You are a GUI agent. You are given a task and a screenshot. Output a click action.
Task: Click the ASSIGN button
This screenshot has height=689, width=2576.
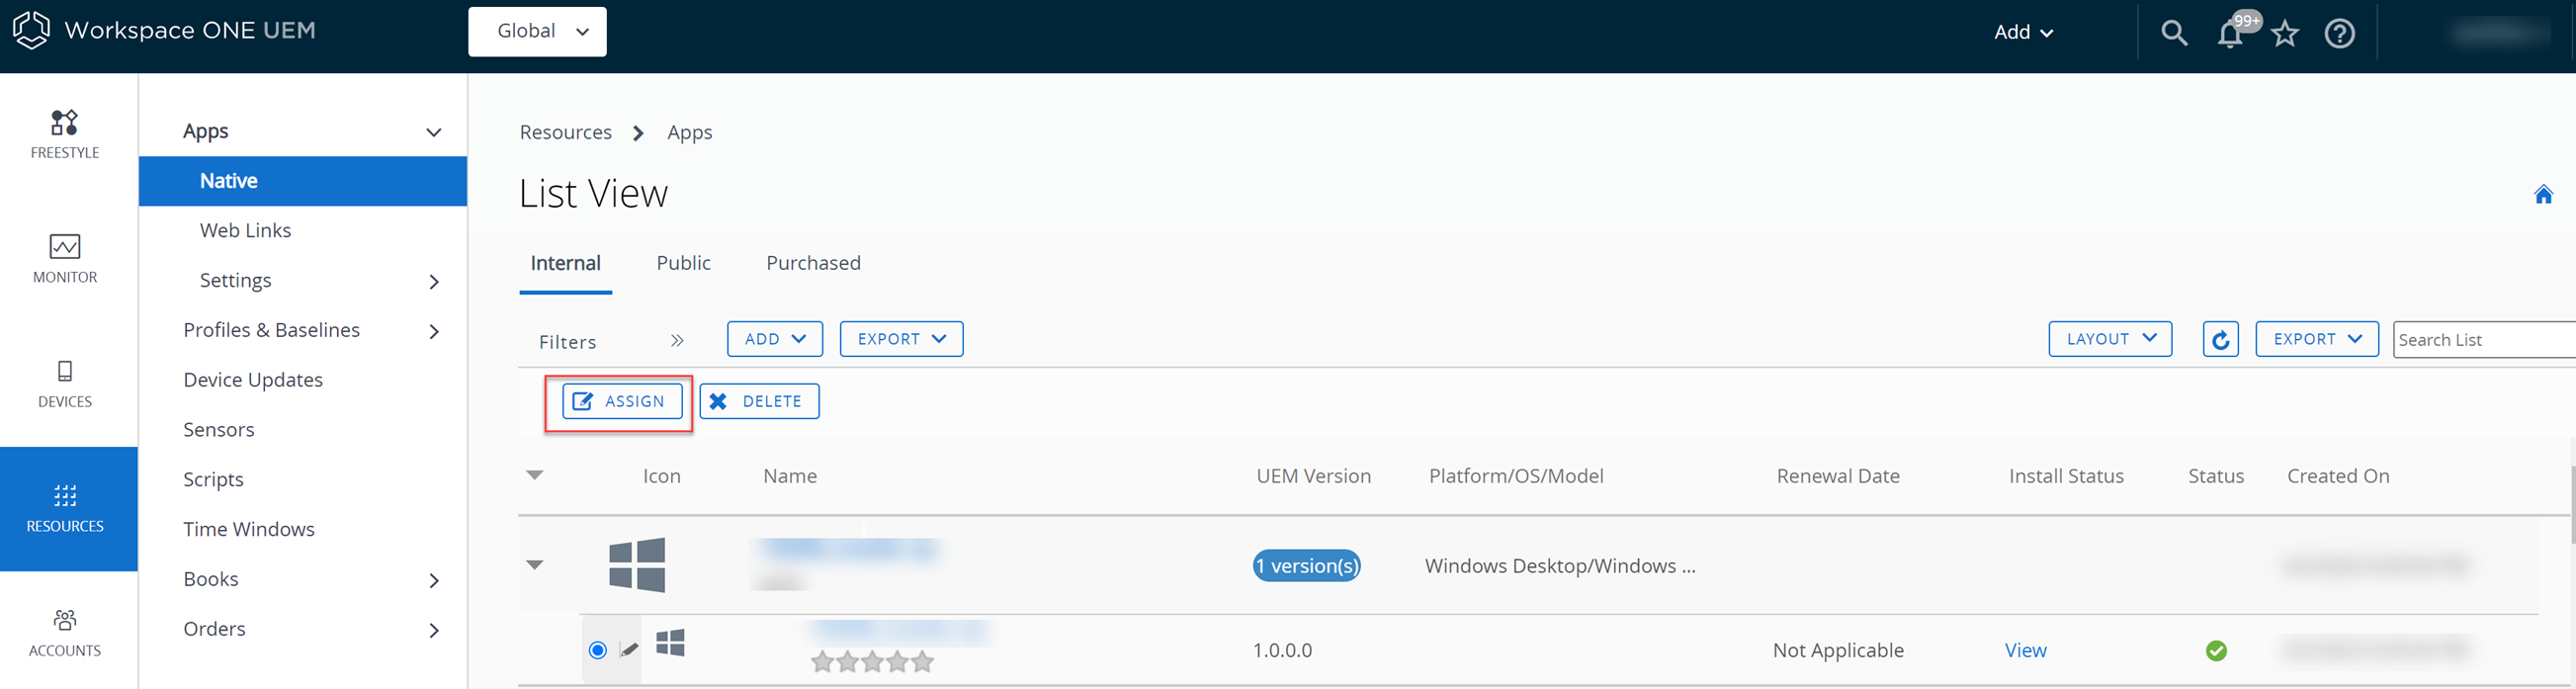coord(622,401)
